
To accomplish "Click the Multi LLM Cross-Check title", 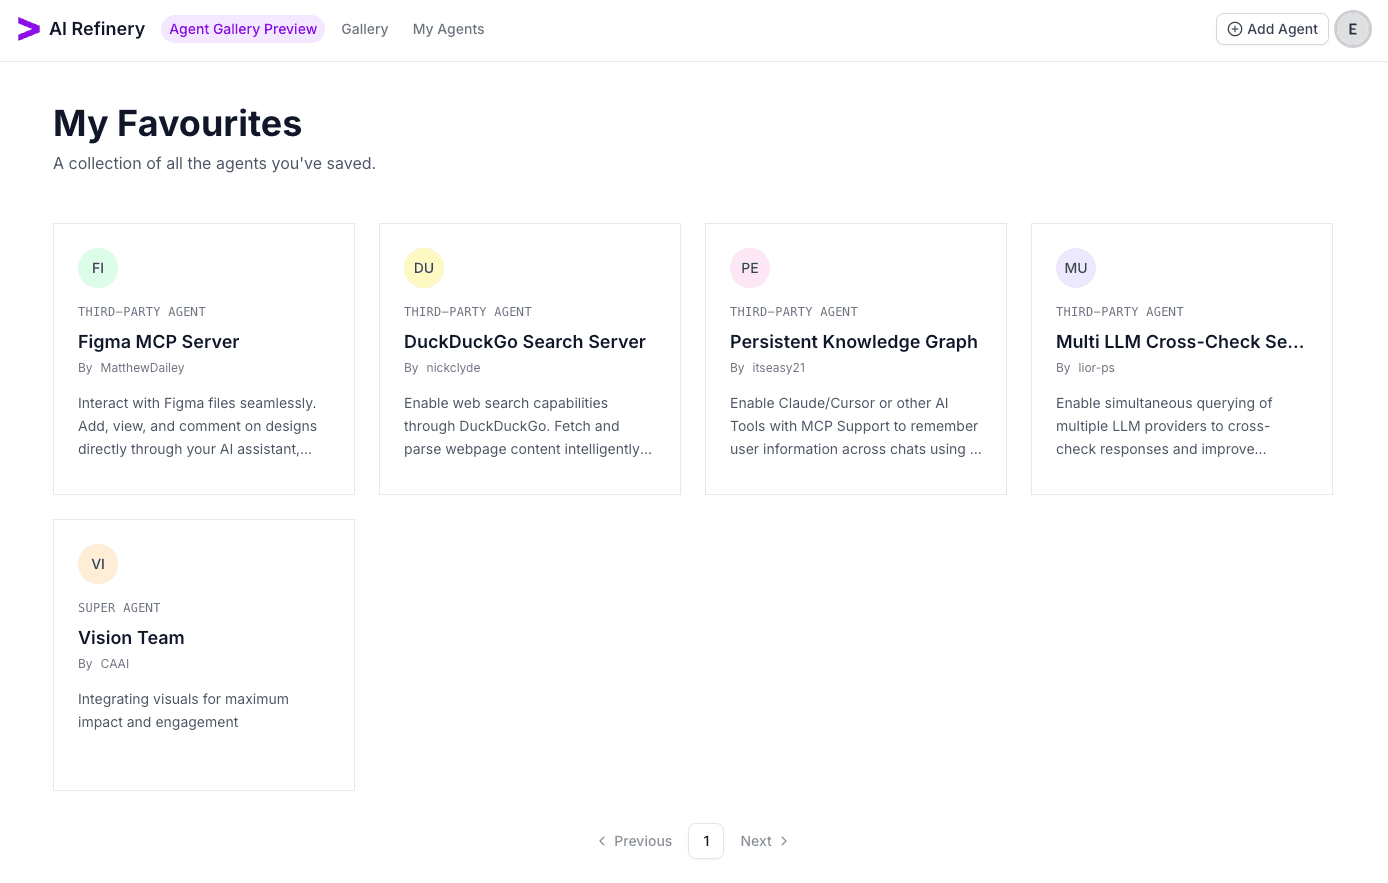I will pyautogui.click(x=1180, y=341).
